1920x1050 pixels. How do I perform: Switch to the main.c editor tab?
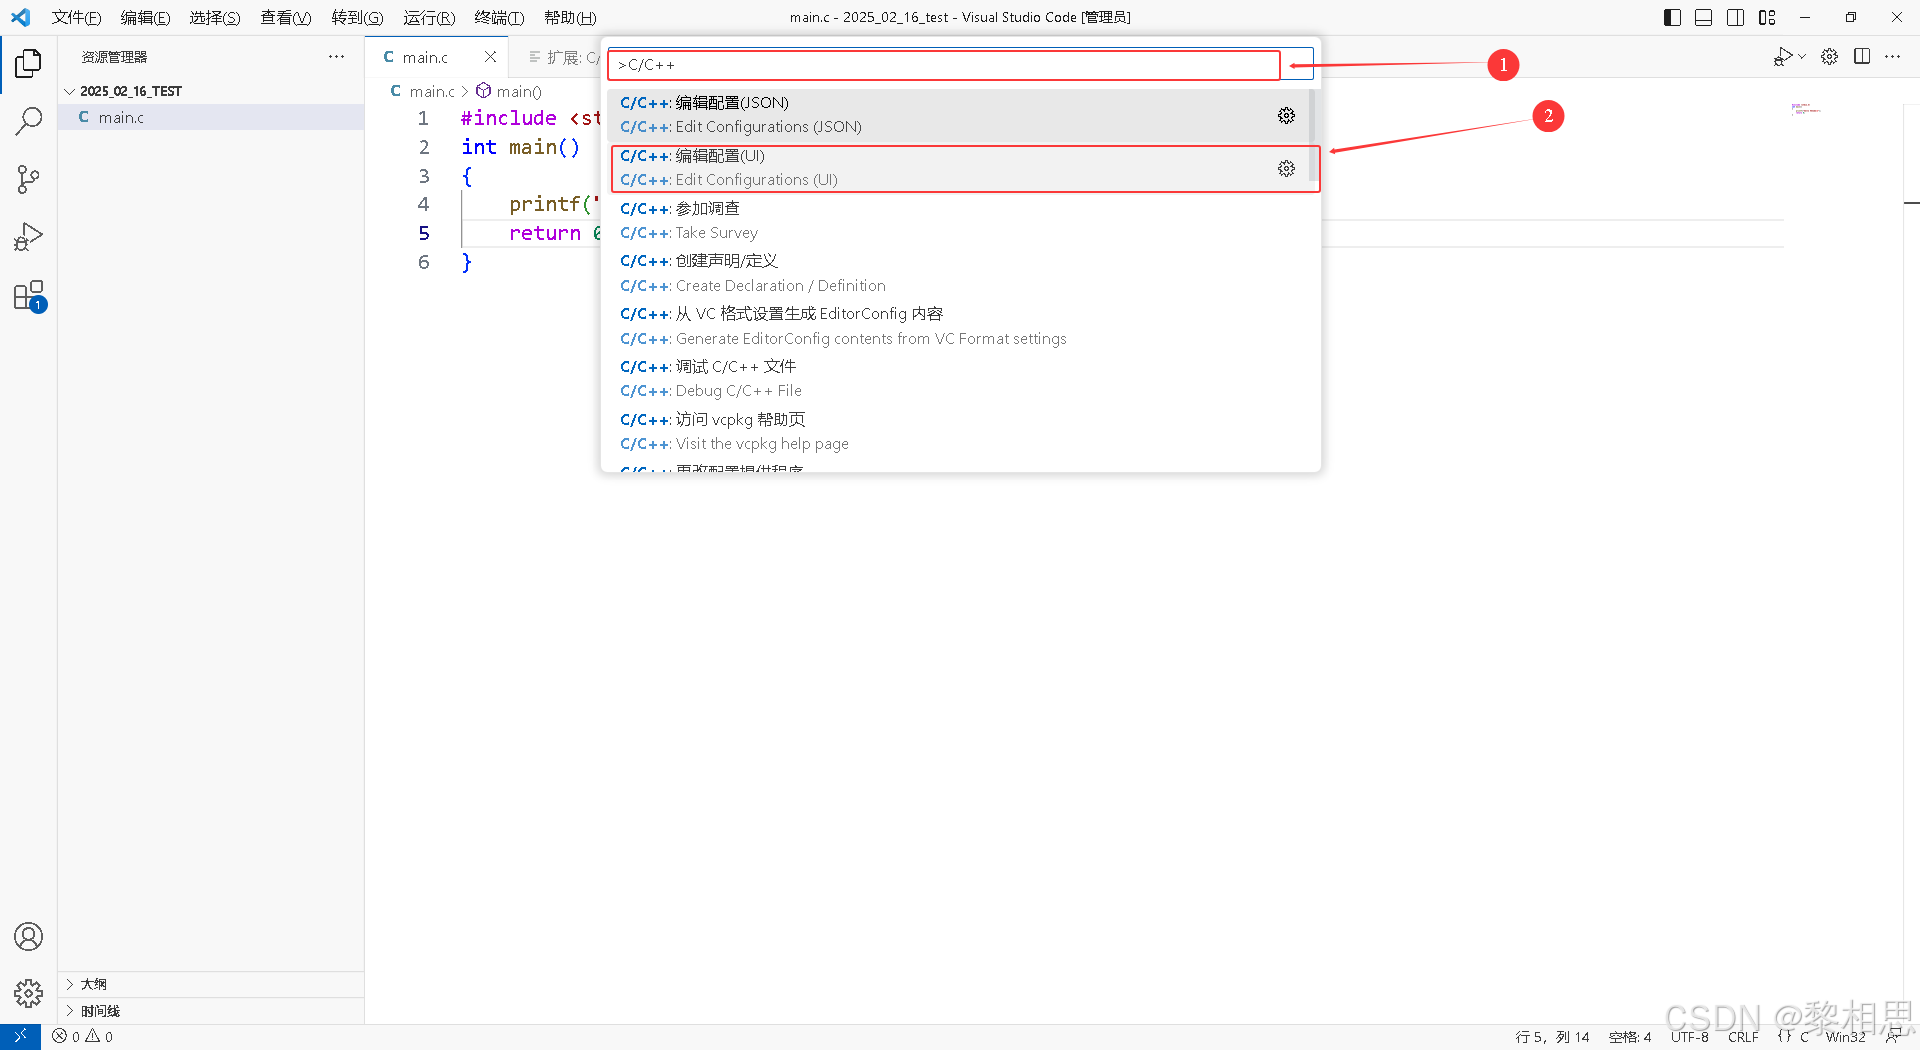pos(425,57)
